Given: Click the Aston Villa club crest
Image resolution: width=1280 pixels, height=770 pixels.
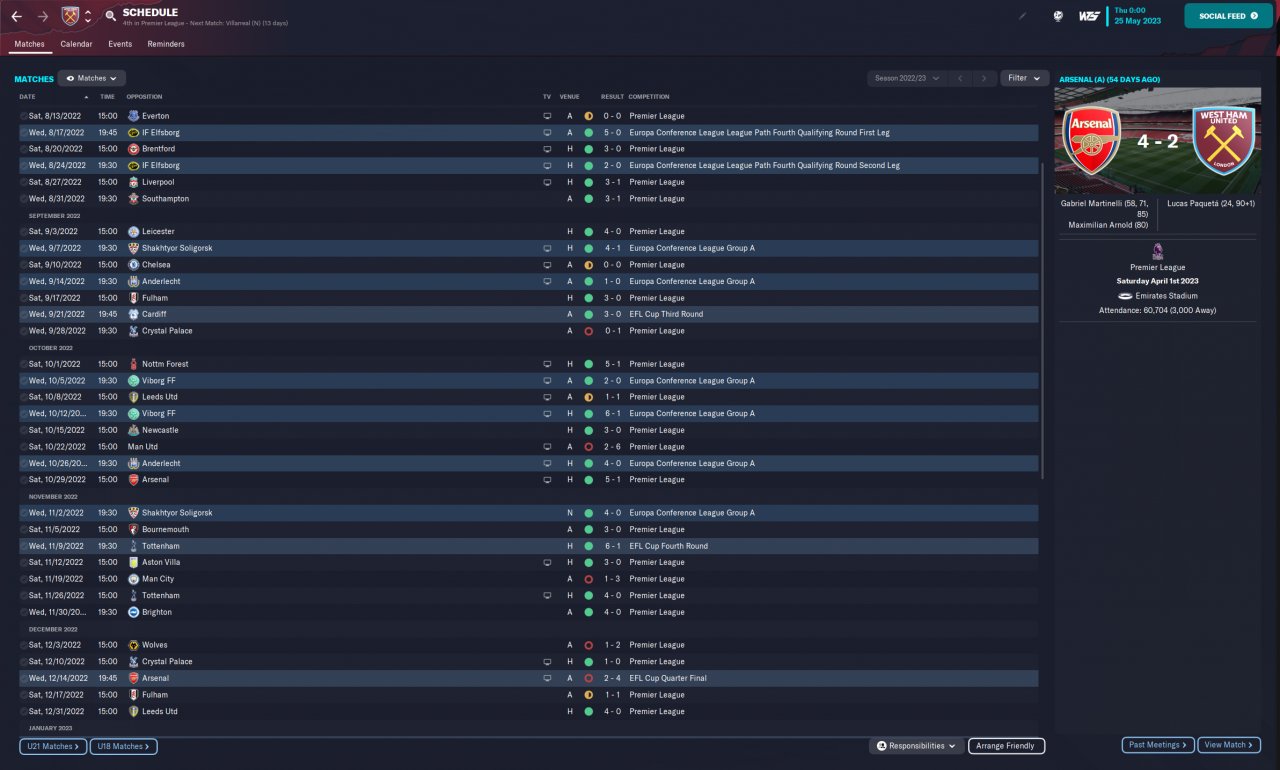Looking at the screenshot, I should click(x=133, y=562).
